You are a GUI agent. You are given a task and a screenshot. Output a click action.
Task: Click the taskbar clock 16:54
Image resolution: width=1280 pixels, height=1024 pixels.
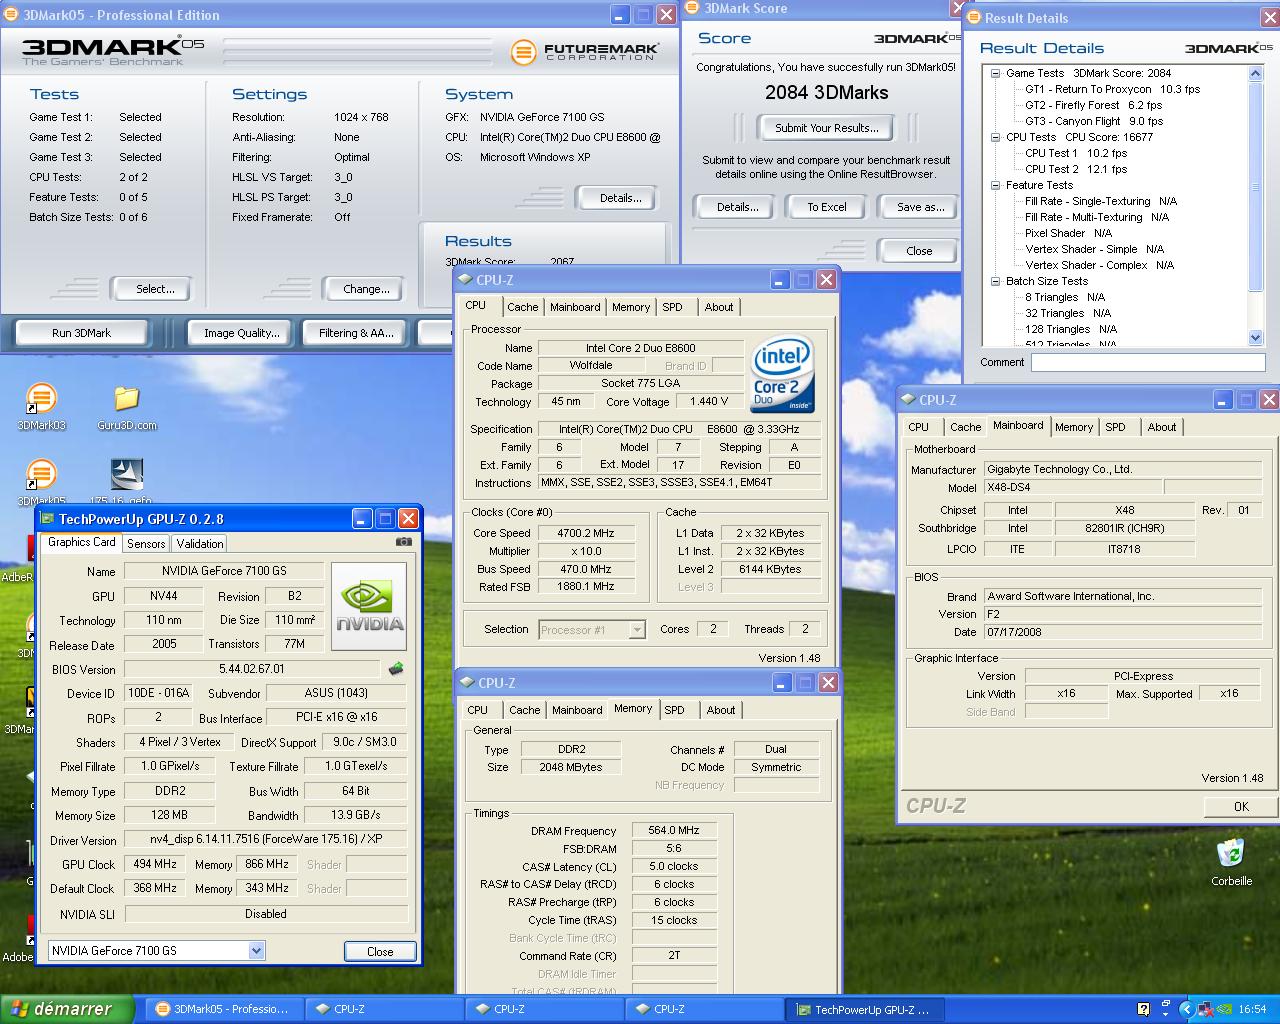1252,1010
